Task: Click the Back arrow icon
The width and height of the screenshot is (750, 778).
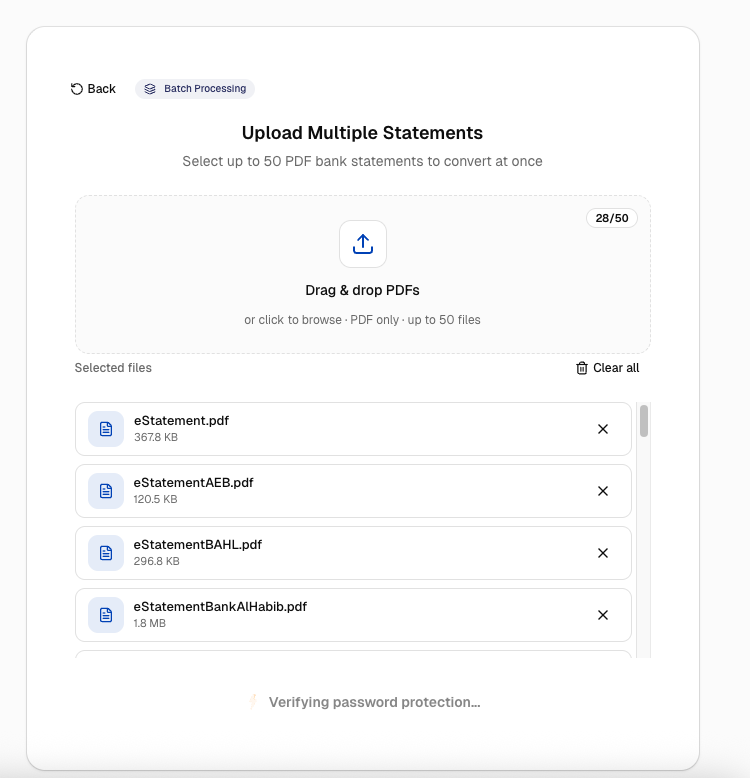Action: (x=76, y=89)
